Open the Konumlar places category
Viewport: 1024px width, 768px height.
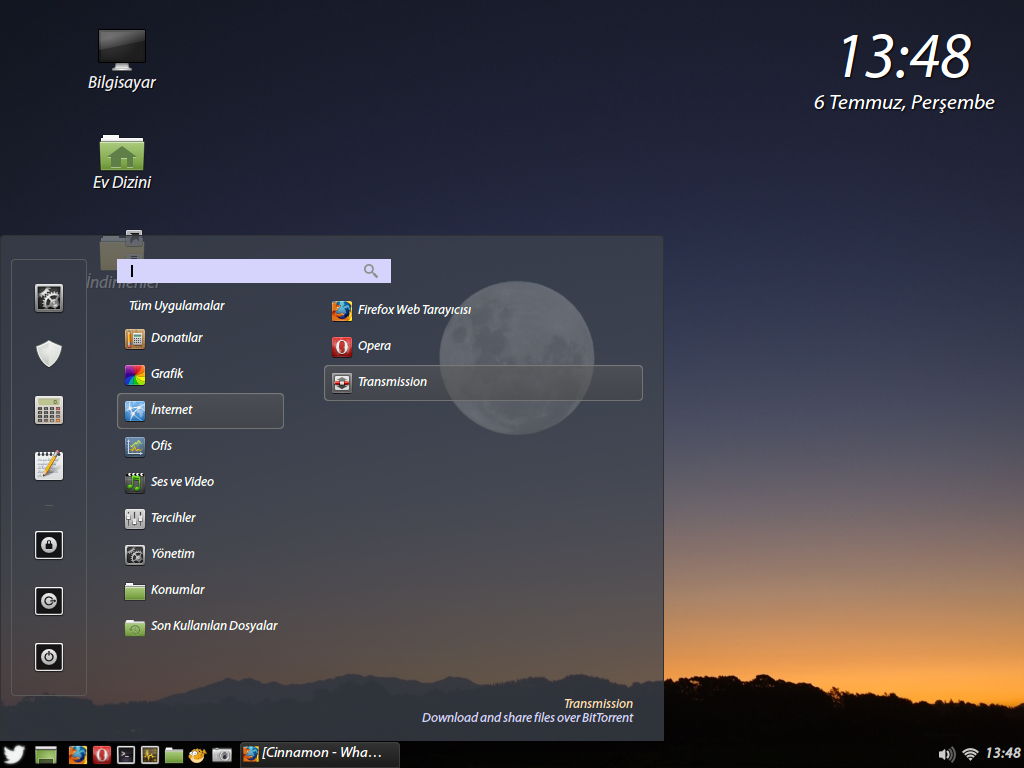[200, 590]
